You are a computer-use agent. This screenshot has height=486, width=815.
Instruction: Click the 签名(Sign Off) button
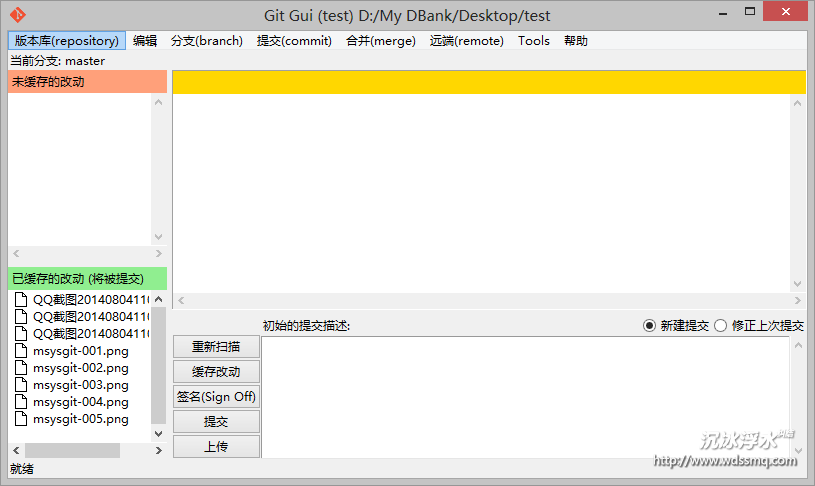click(216, 397)
